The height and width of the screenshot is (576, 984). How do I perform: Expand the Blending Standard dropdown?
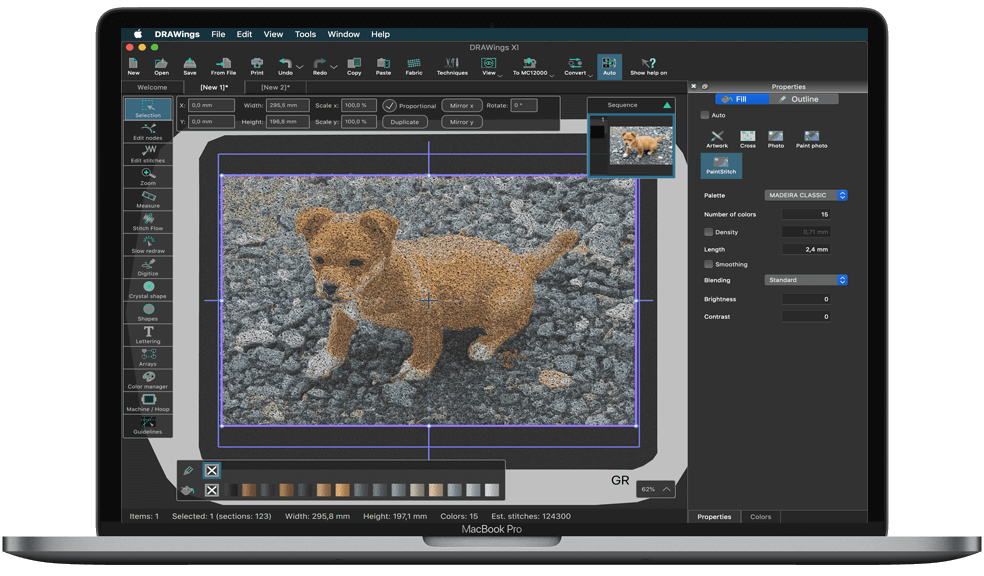pyautogui.click(x=805, y=280)
